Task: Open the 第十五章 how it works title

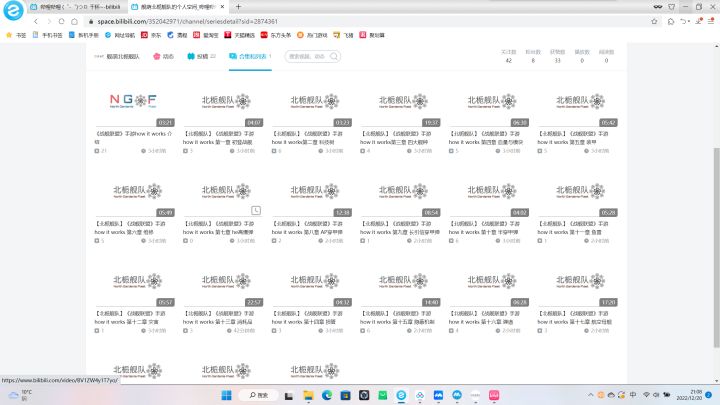Action: click(x=398, y=317)
